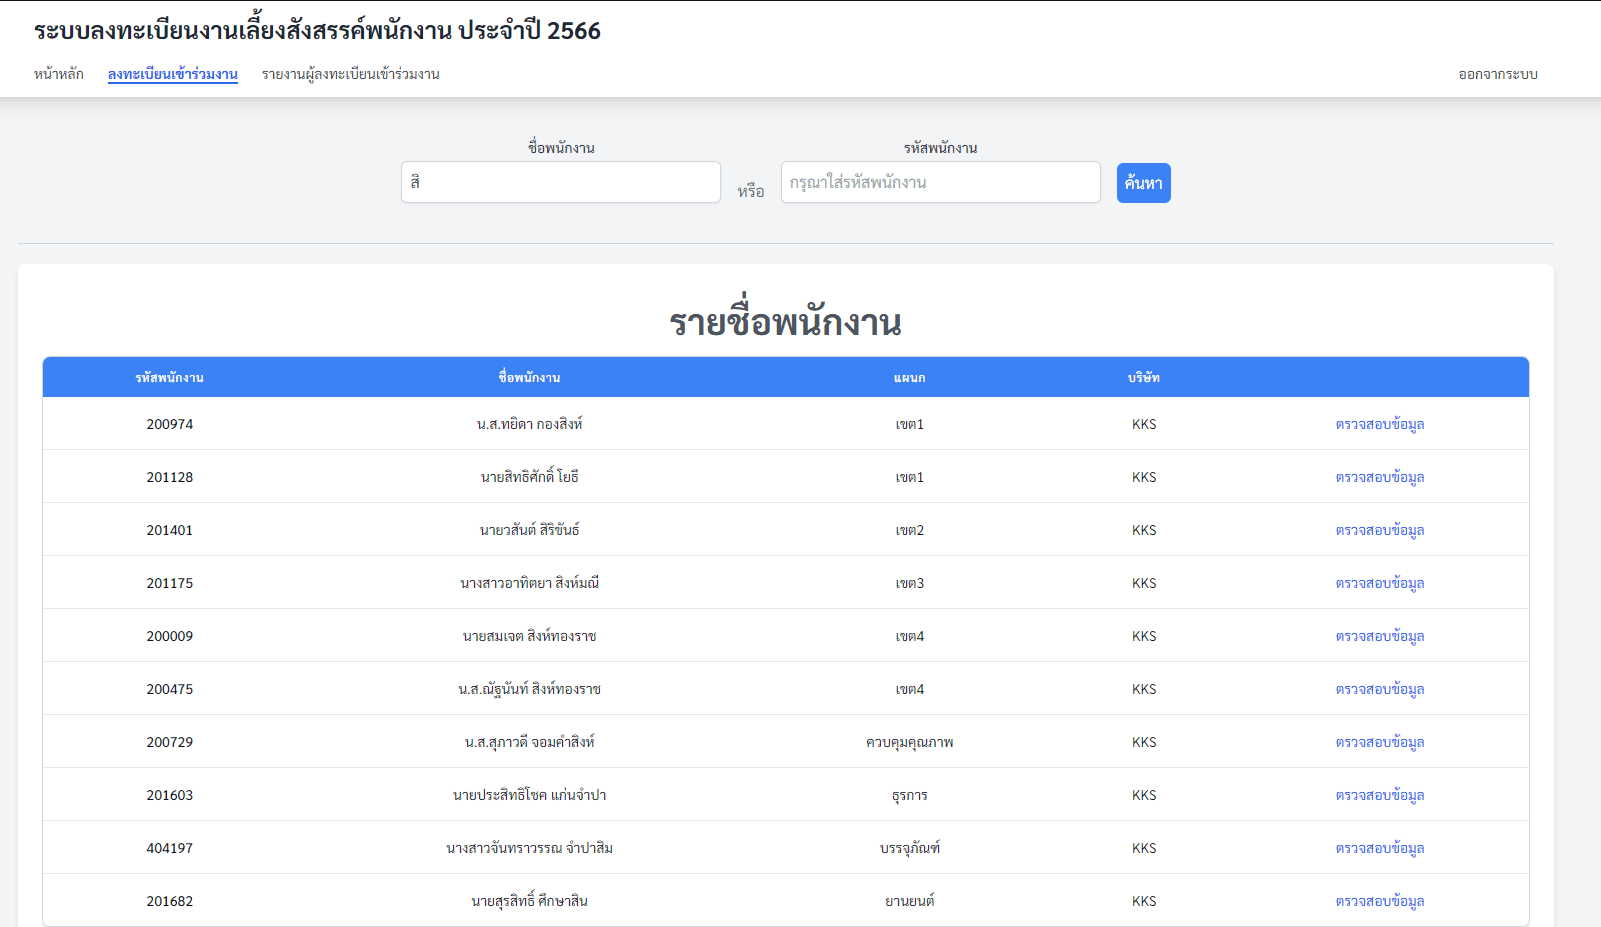This screenshot has width=1601, height=927.
Task: Click ตรวจสอบข้อมูล for the ยานยนต์ employee
Action: point(1379,901)
